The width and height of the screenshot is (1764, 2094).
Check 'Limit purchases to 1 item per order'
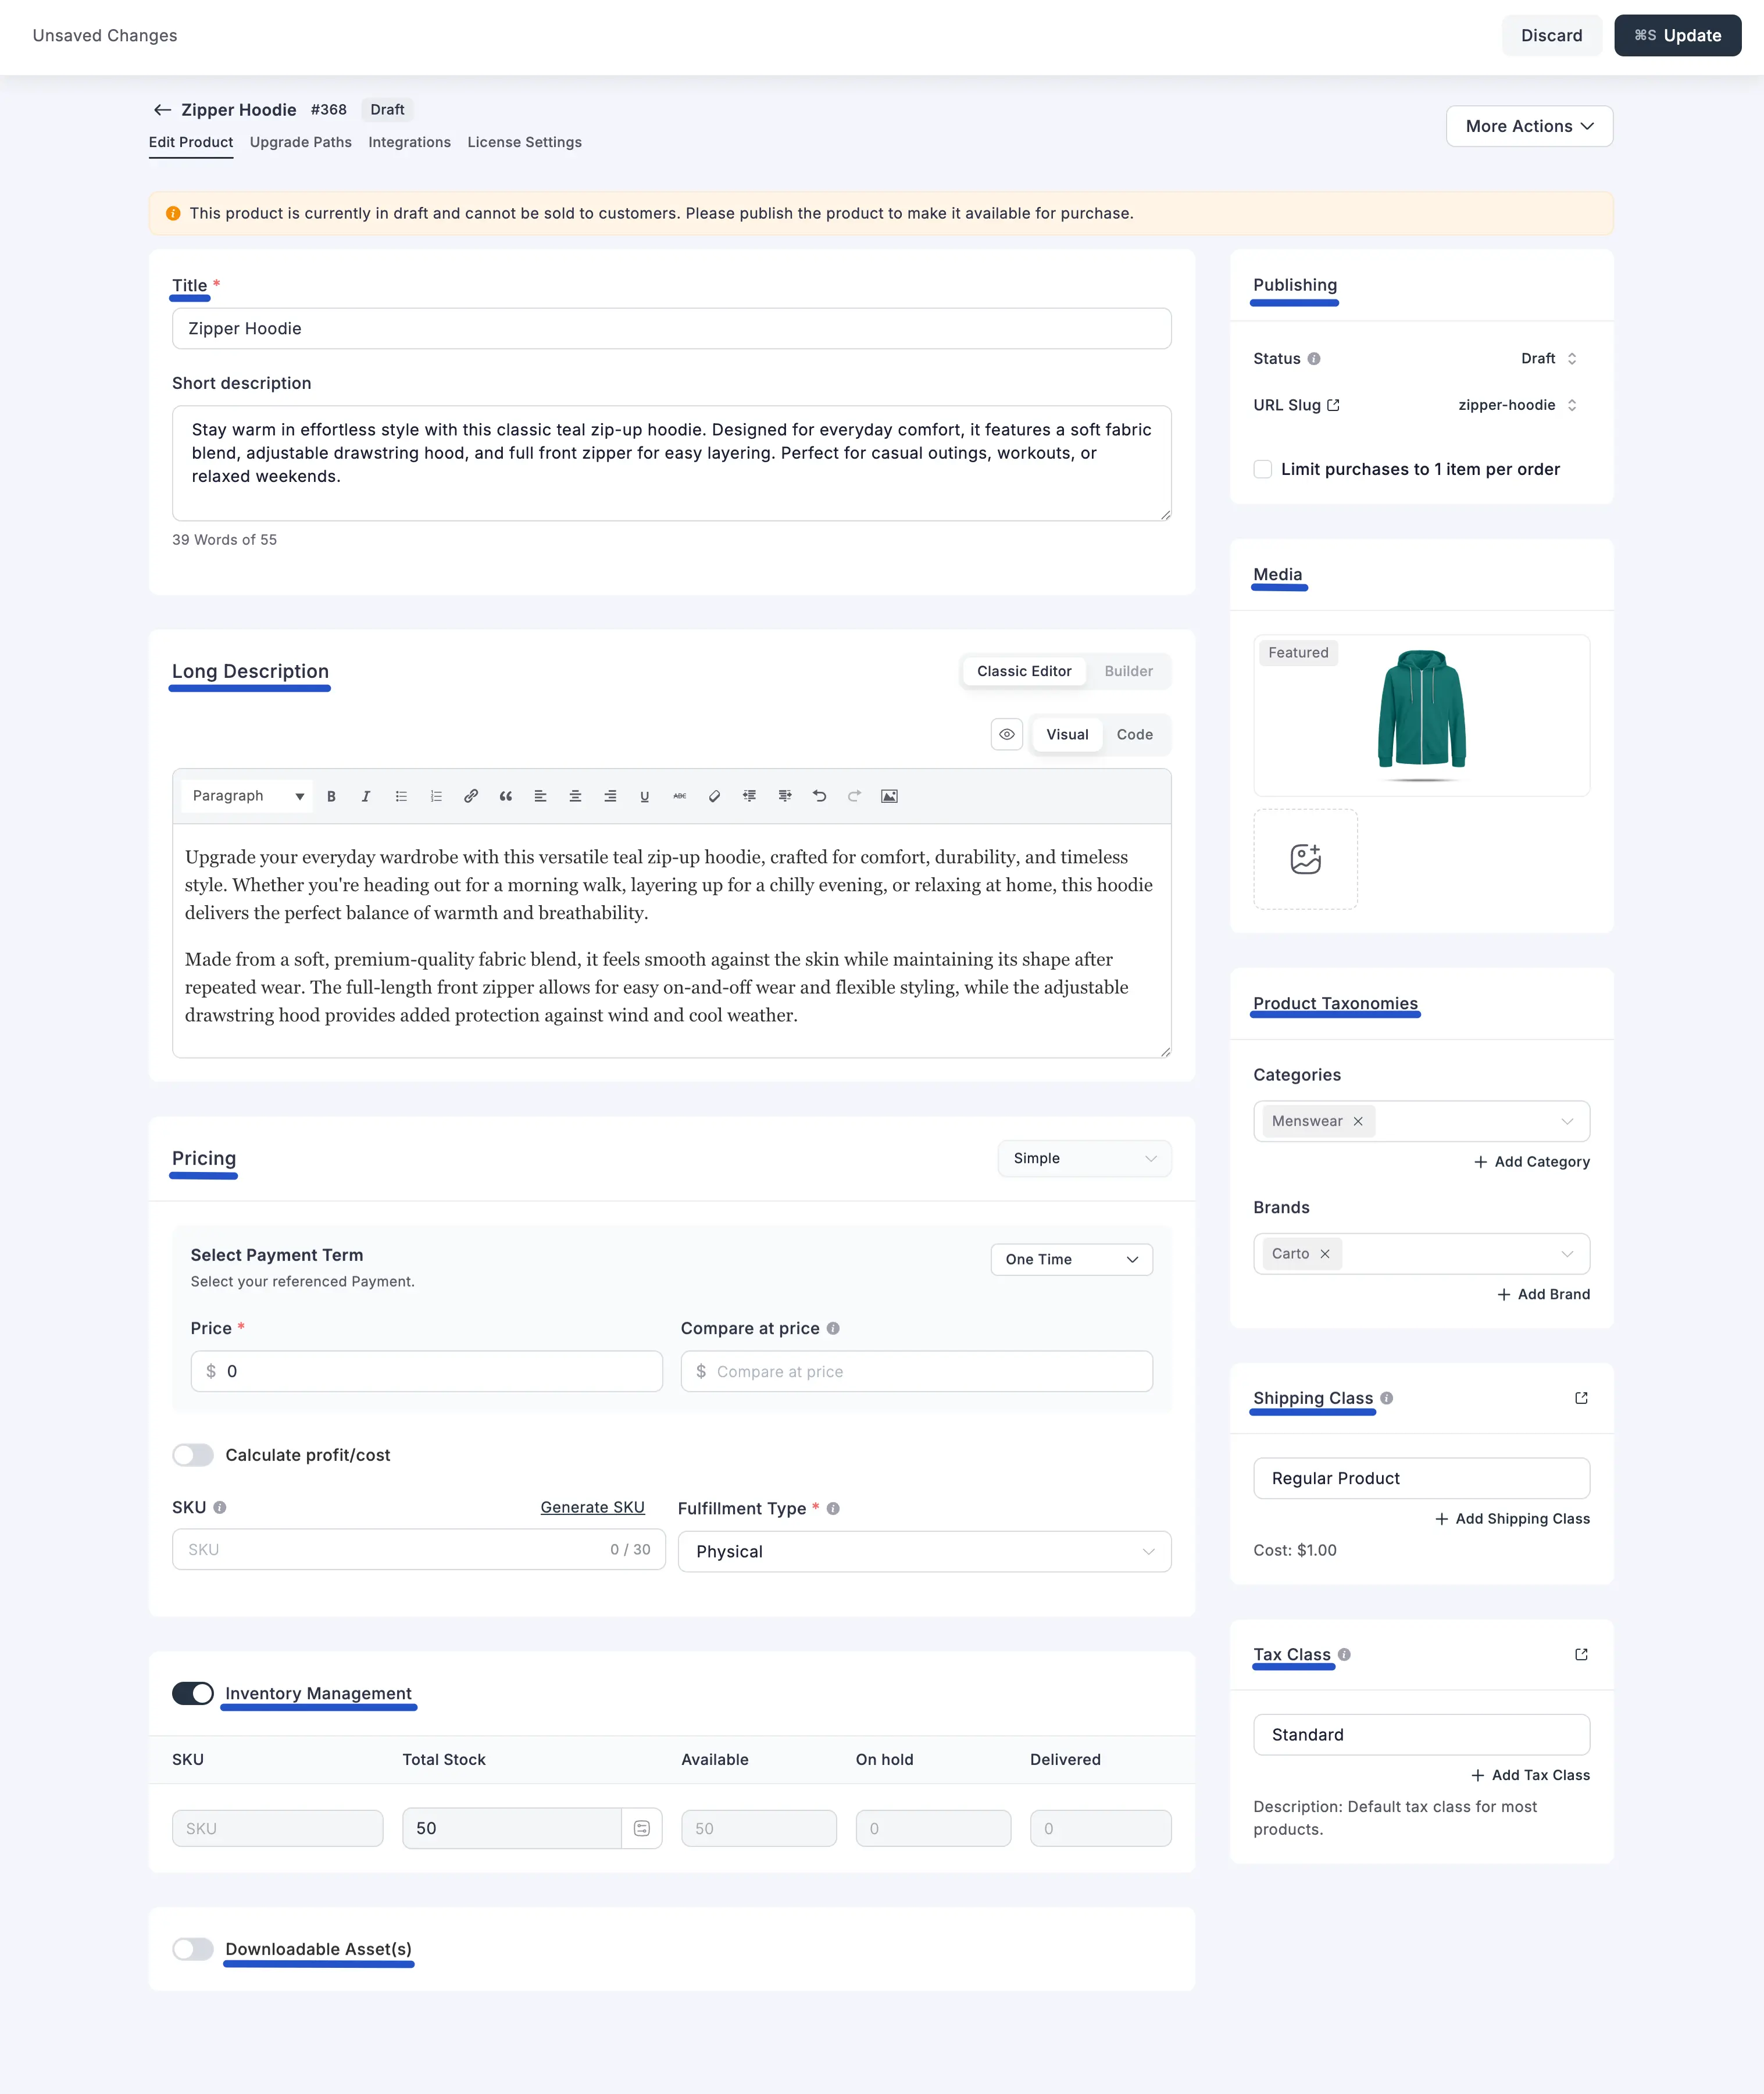[1263, 468]
